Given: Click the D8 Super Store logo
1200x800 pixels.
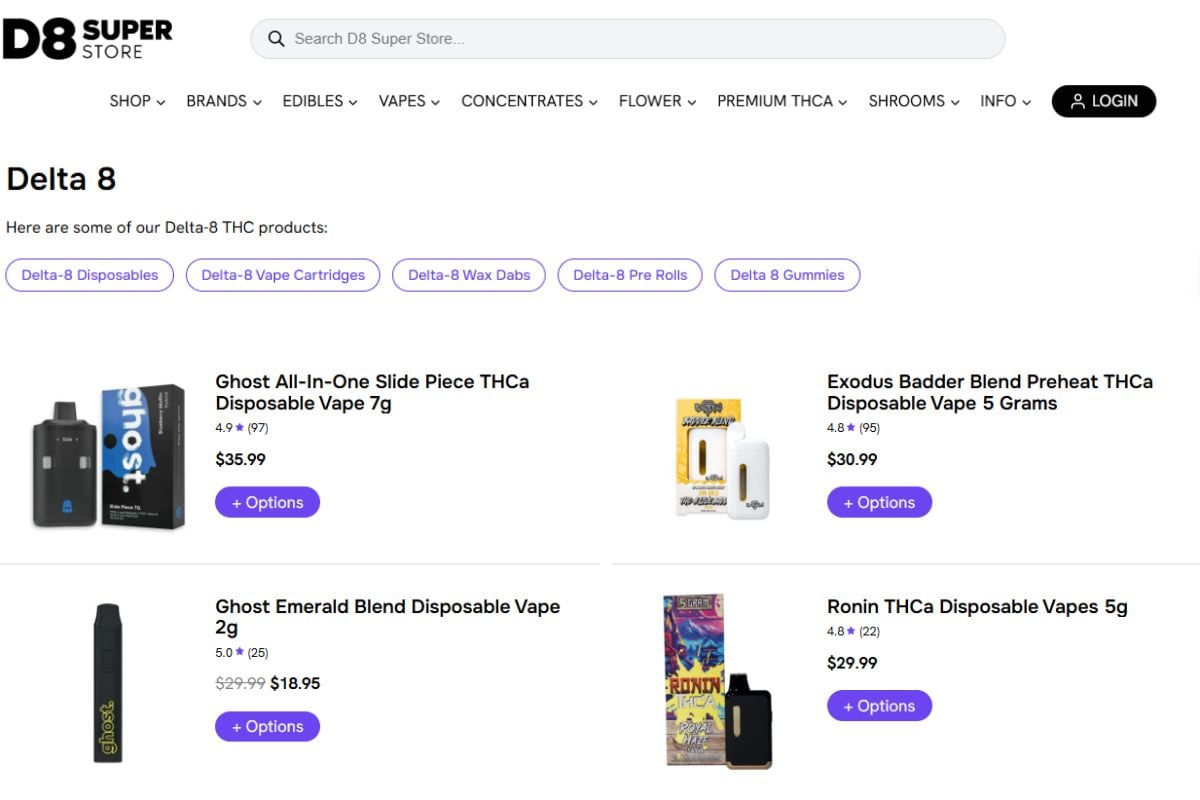Looking at the screenshot, I should pos(85,38).
